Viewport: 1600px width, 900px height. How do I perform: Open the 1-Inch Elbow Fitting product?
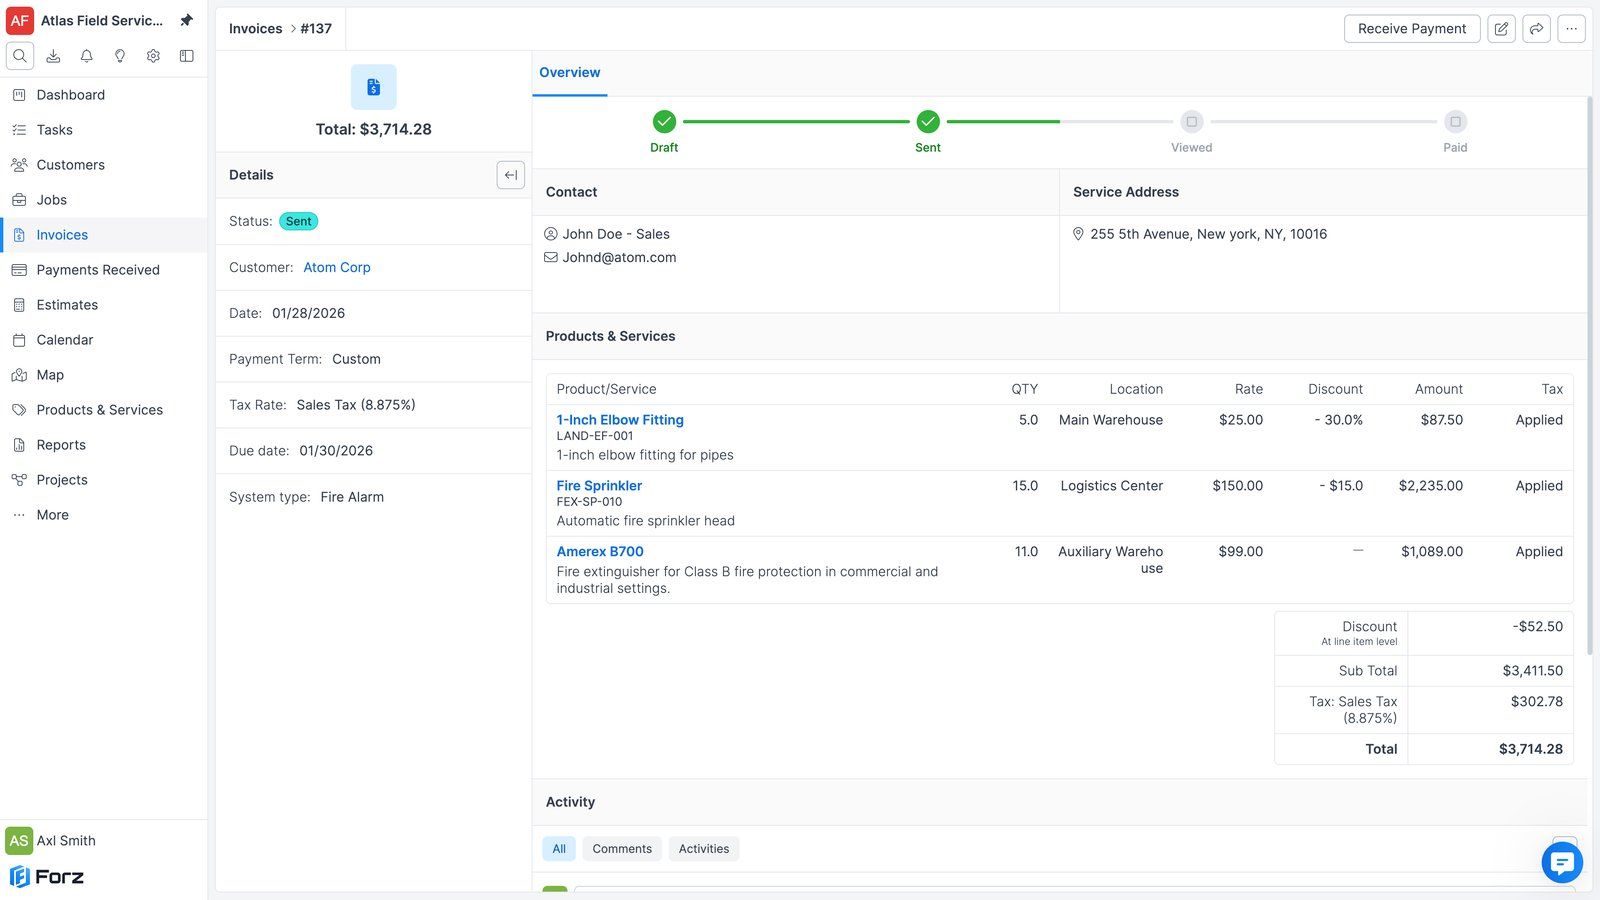(x=620, y=420)
